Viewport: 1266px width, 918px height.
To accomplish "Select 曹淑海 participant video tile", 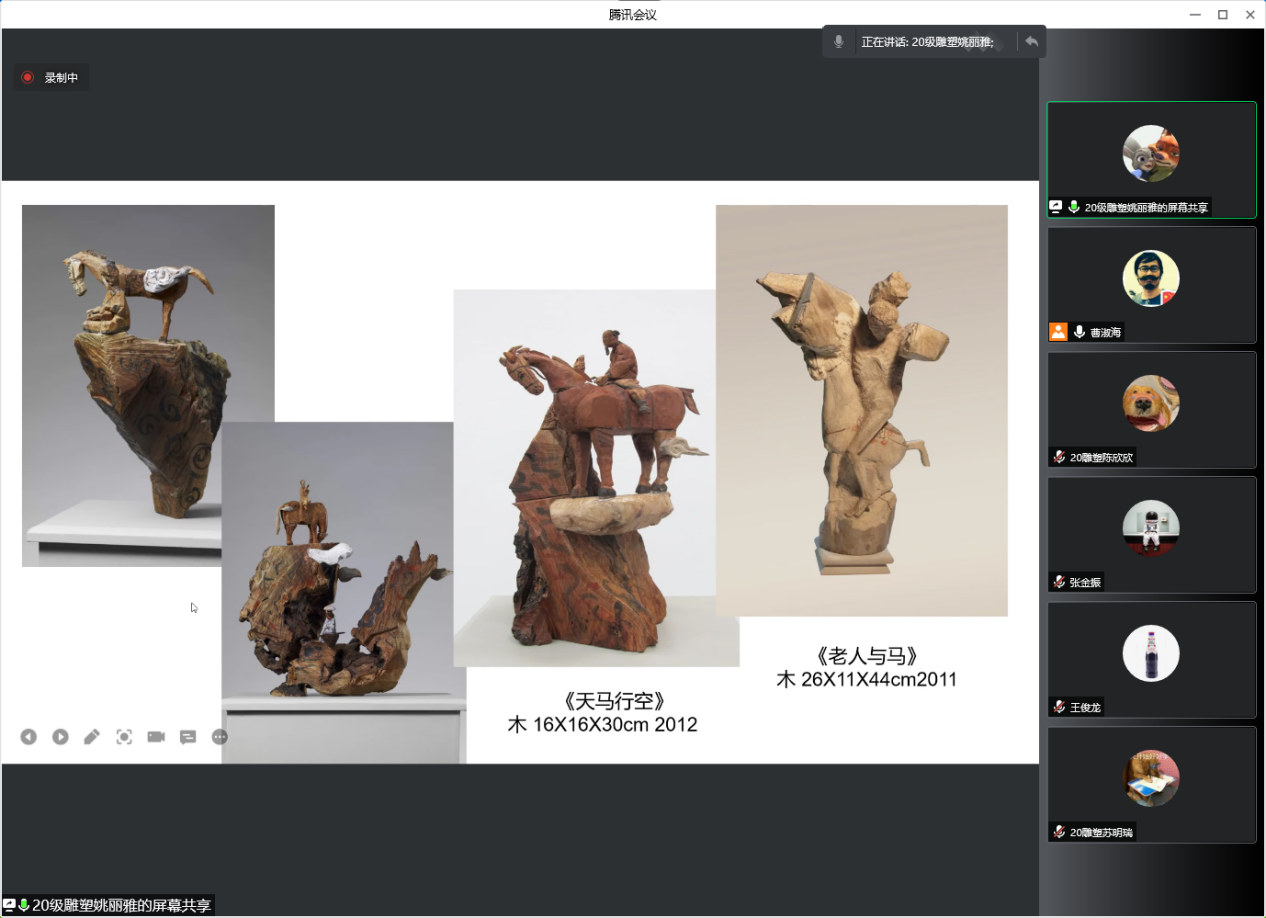I will coord(1151,284).
